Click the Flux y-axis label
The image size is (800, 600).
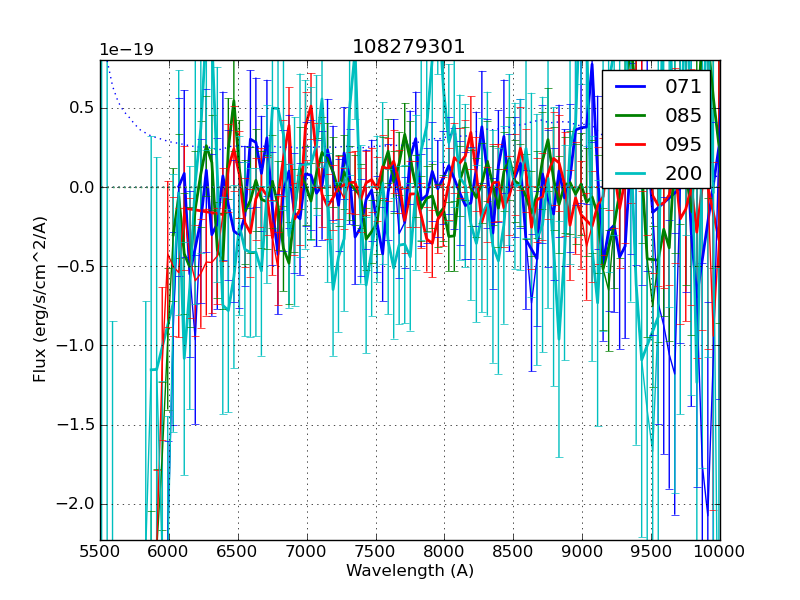40,299
